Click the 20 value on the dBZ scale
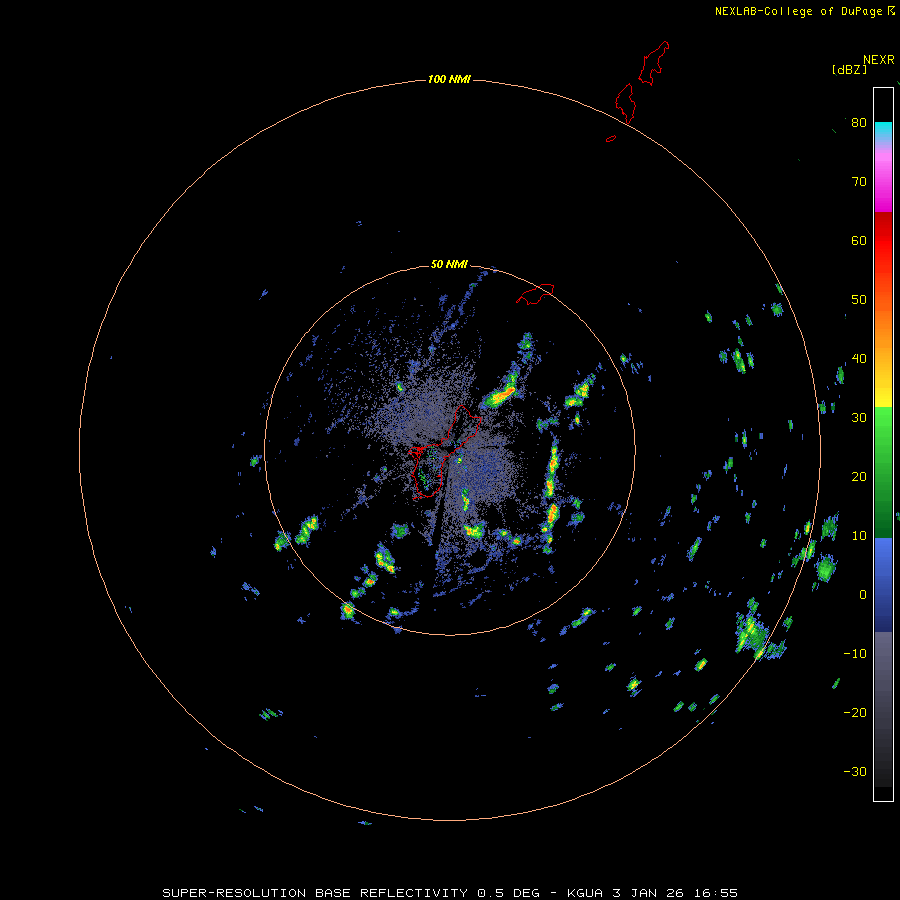 click(859, 477)
